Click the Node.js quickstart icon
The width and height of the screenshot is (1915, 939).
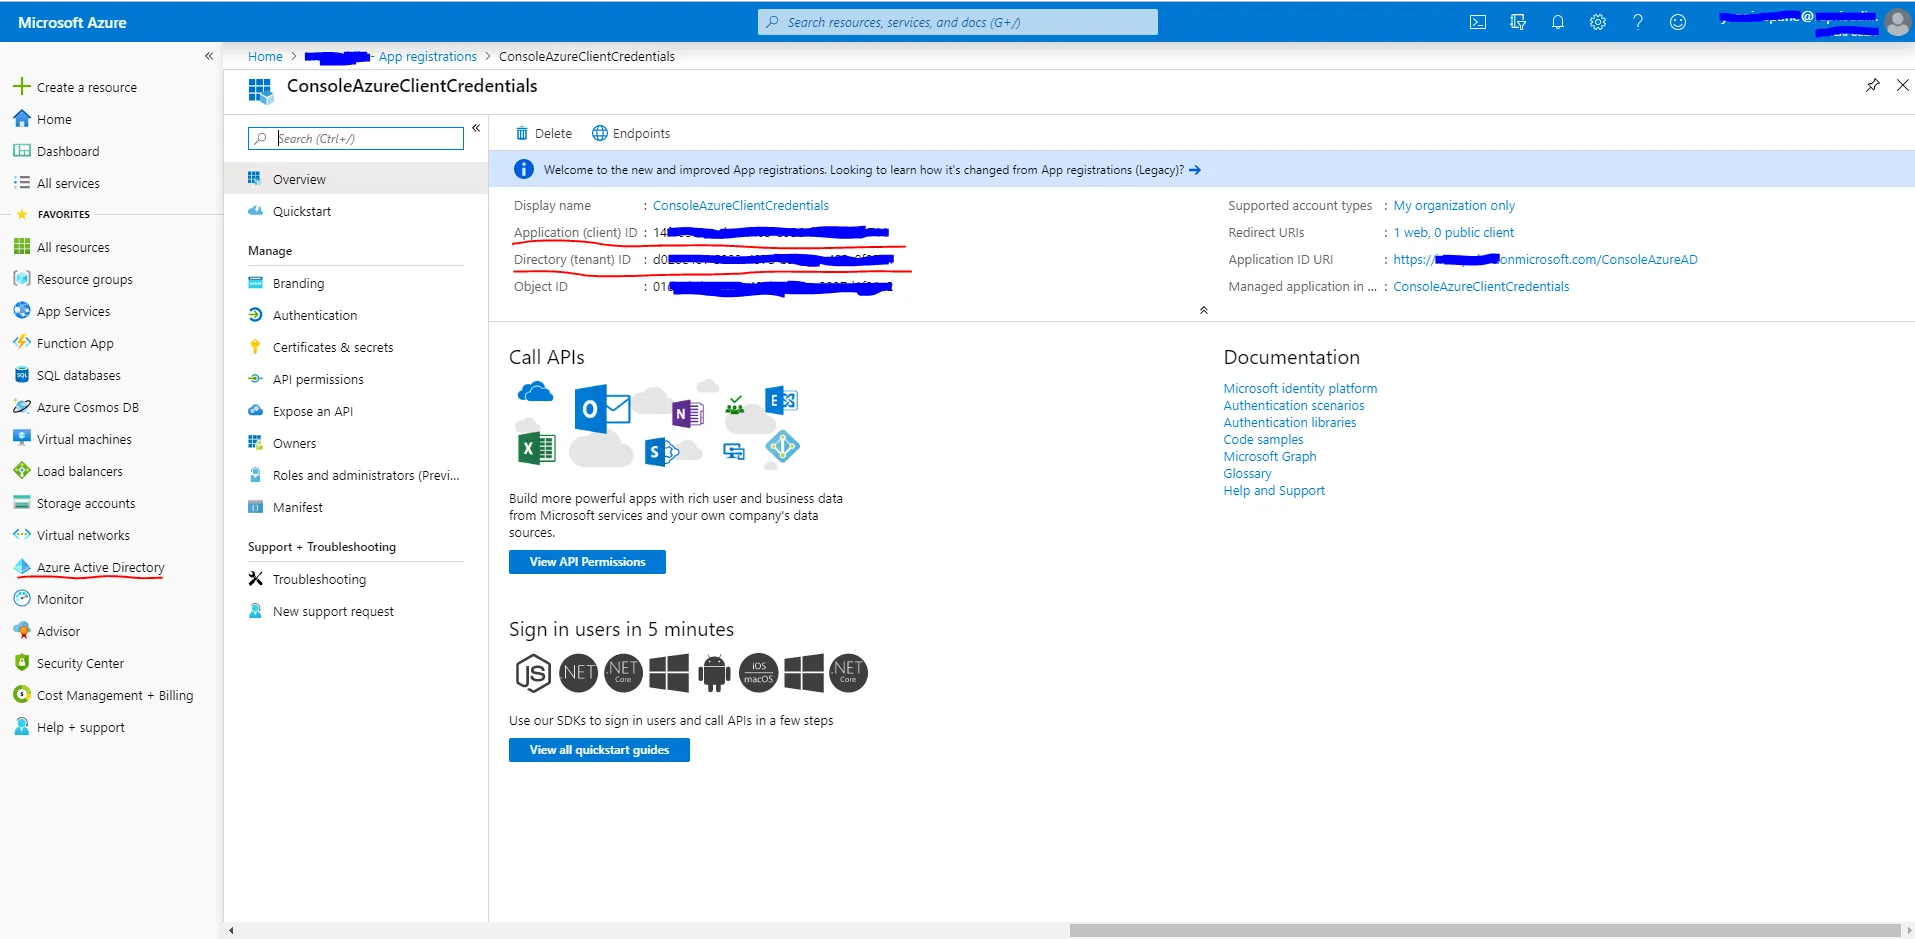coord(533,673)
